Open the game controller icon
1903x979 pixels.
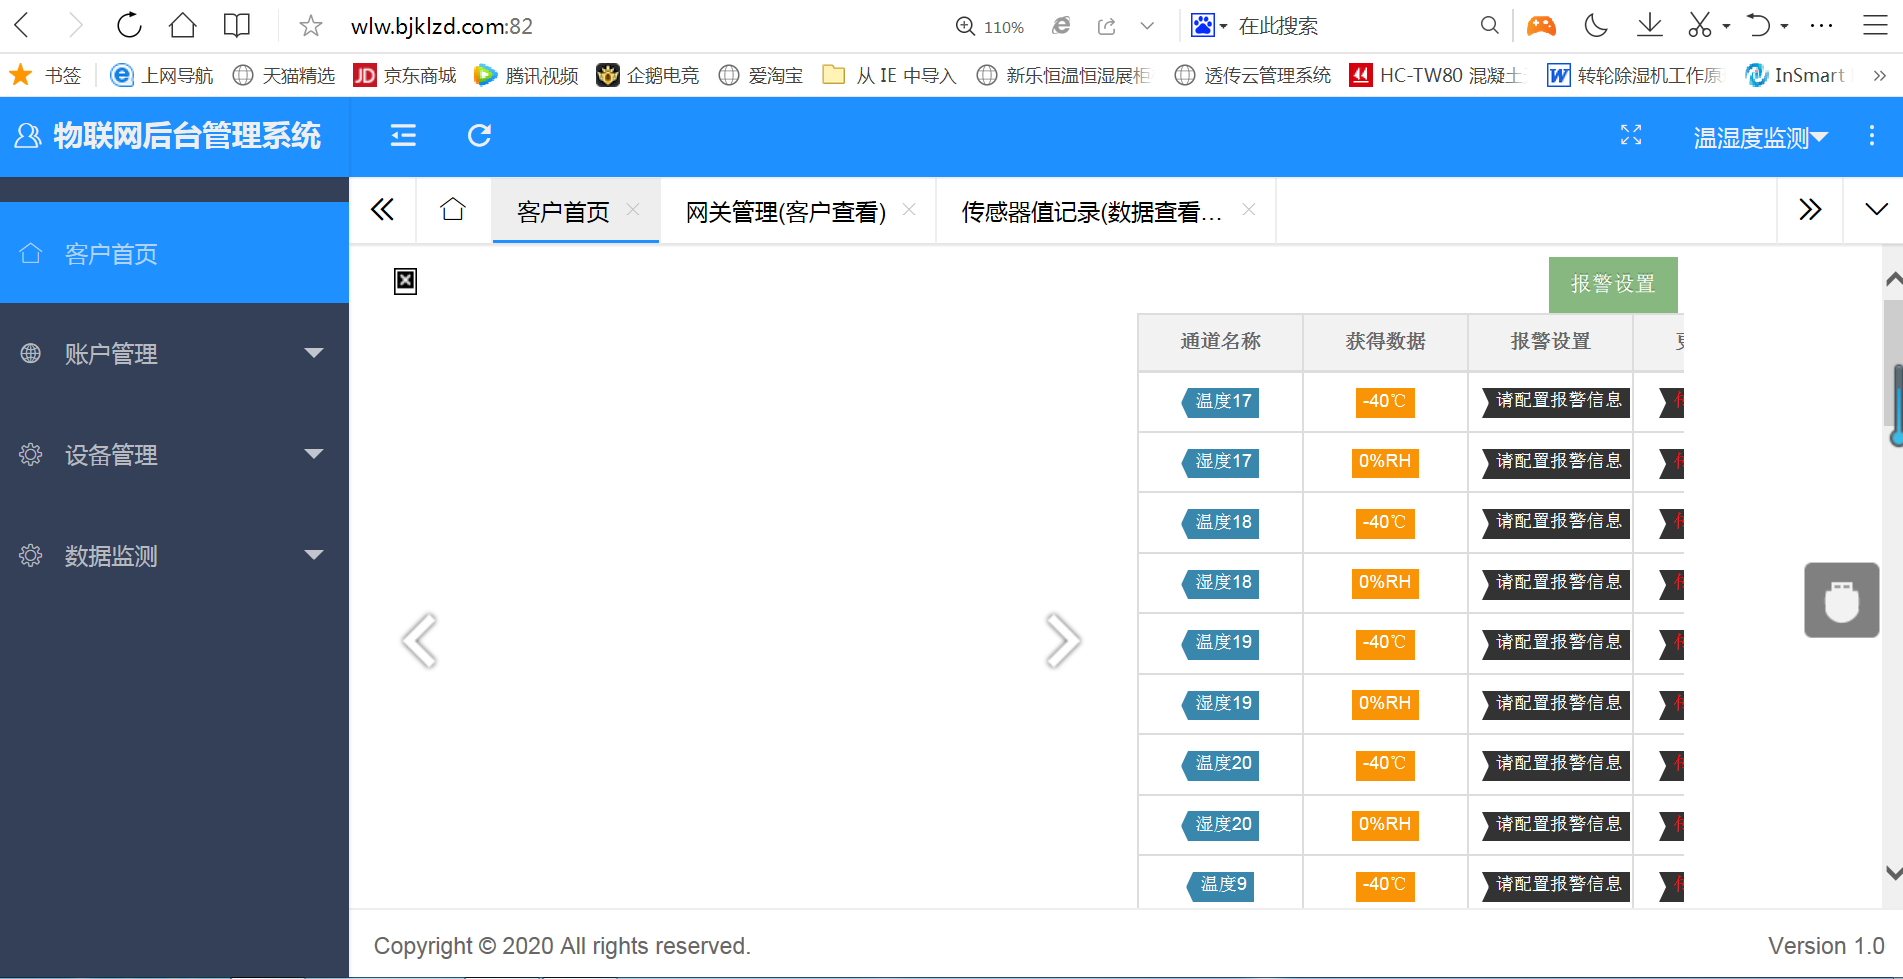(x=1542, y=26)
